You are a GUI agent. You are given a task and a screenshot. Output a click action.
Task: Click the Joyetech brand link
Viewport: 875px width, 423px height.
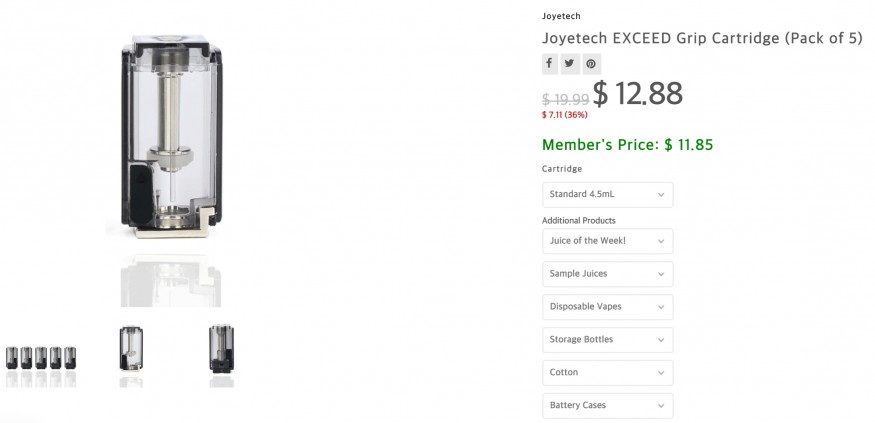point(561,16)
